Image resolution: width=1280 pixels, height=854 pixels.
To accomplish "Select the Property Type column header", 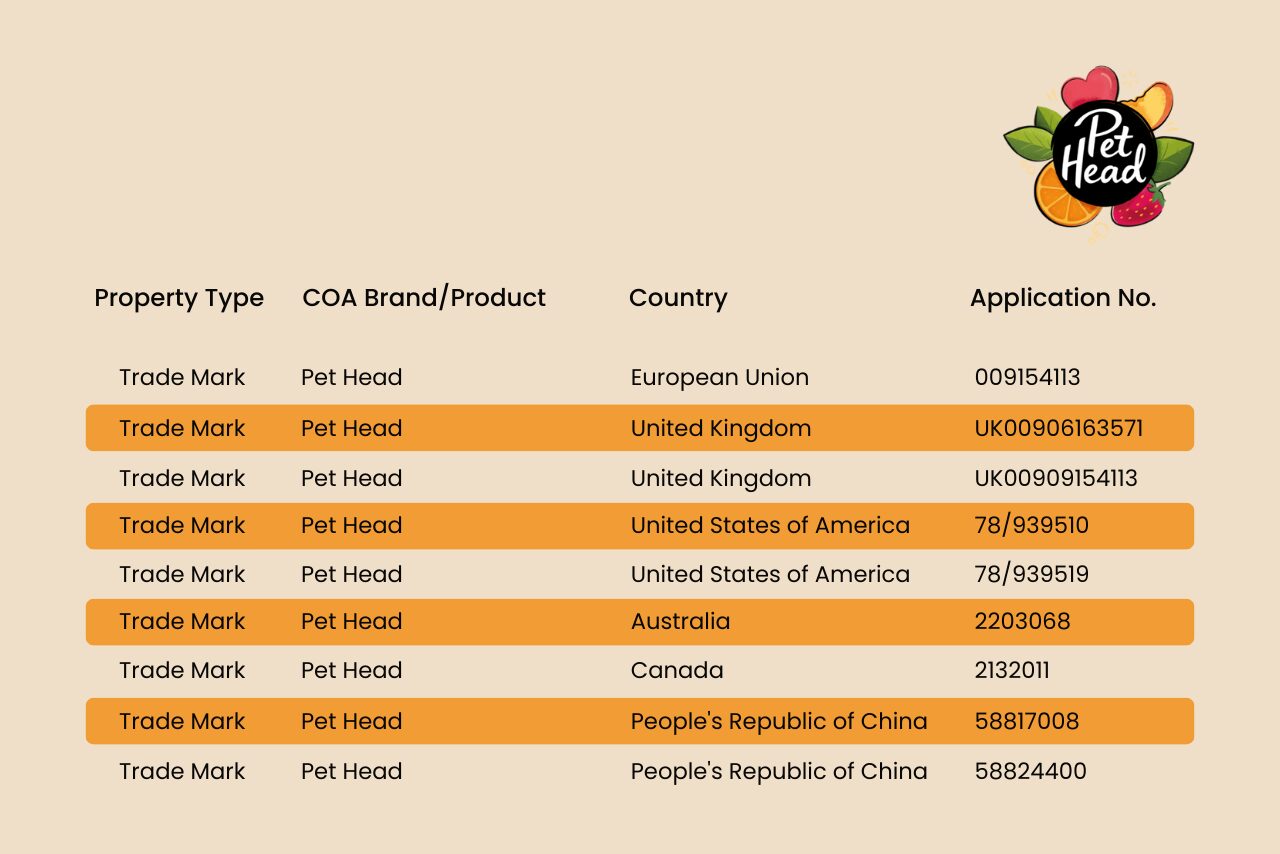I will tap(179, 298).
